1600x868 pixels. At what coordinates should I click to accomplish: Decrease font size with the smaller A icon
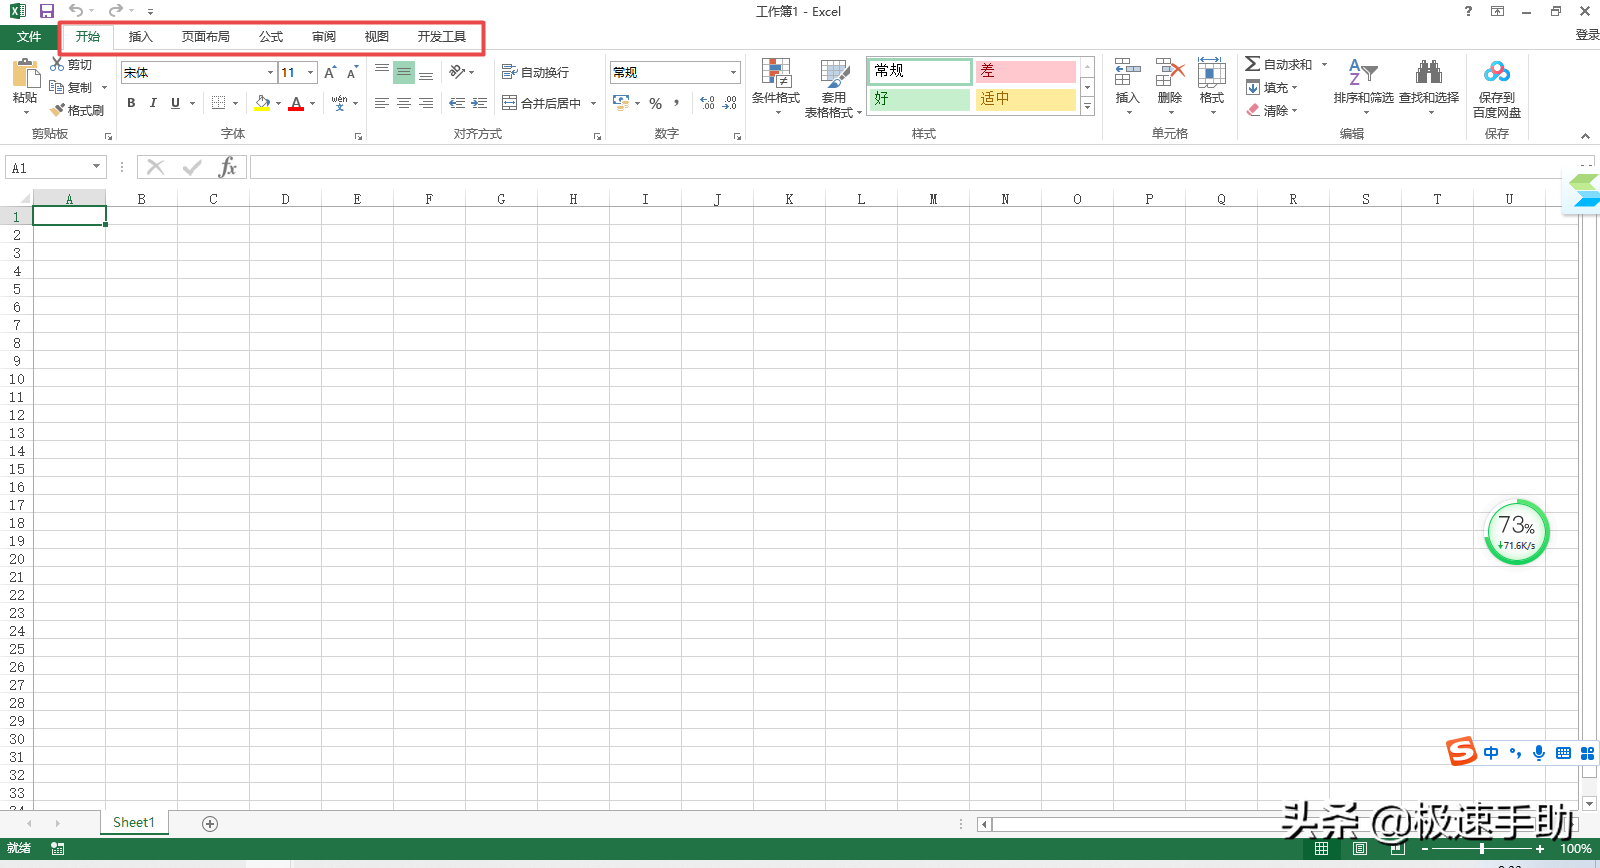pyautogui.click(x=352, y=72)
